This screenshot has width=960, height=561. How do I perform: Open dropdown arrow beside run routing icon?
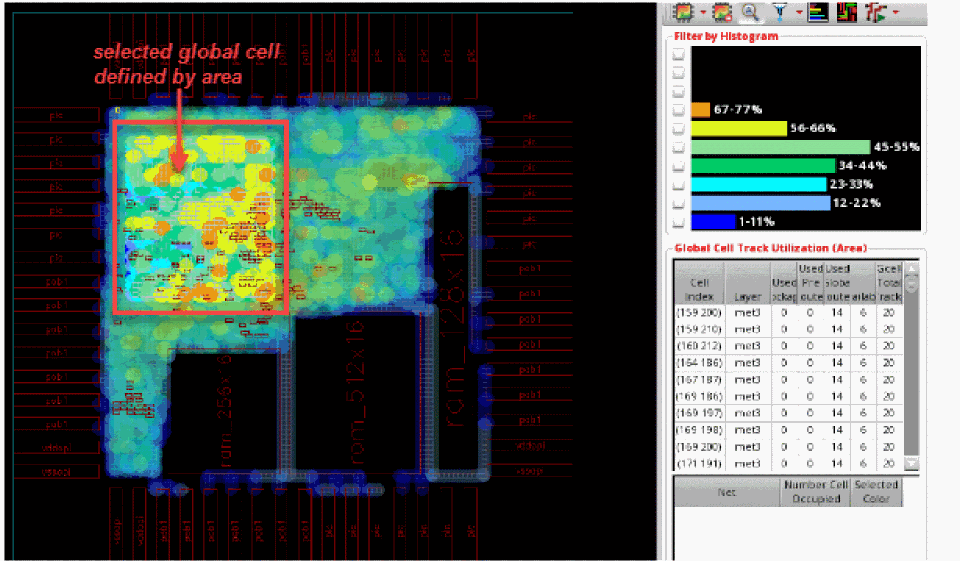coord(895,13)
